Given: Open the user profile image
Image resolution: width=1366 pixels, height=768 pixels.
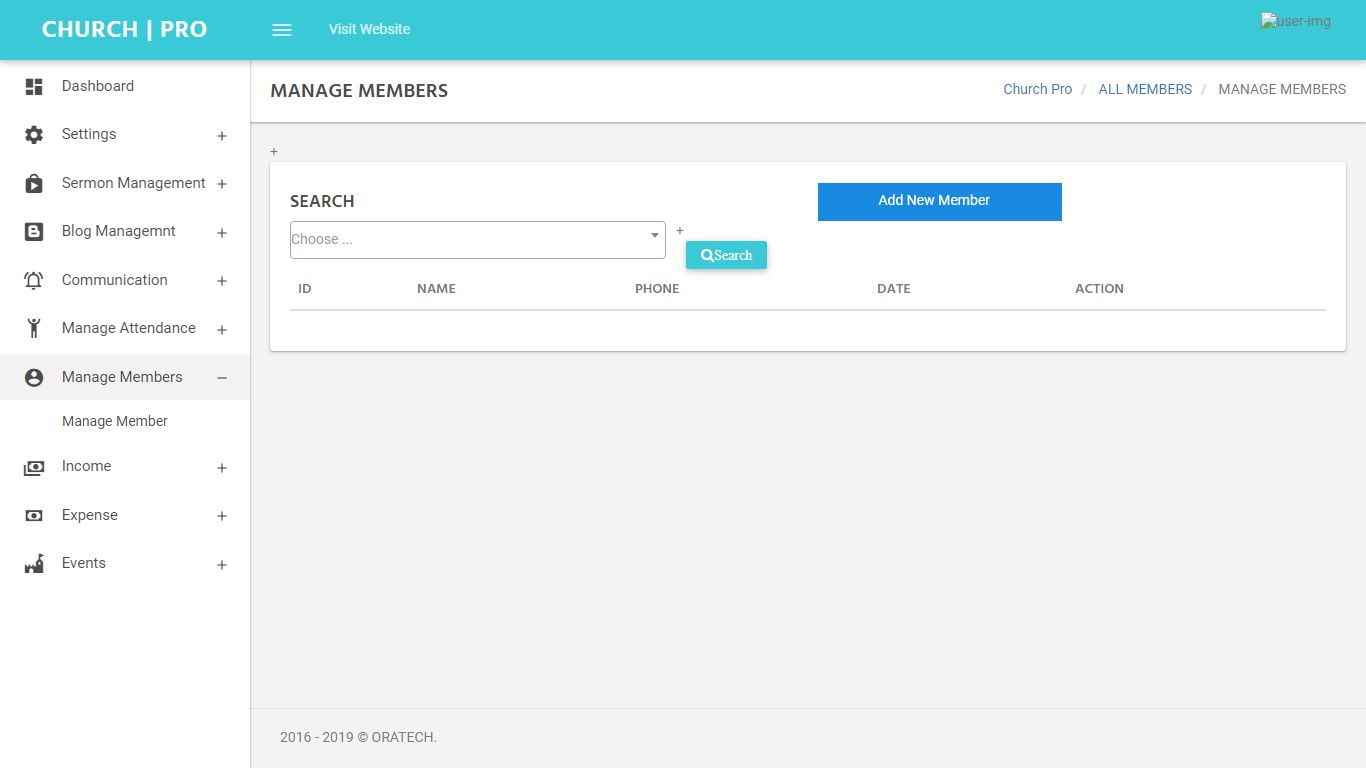Looking at the screenshot, I should pos(1296,21).
